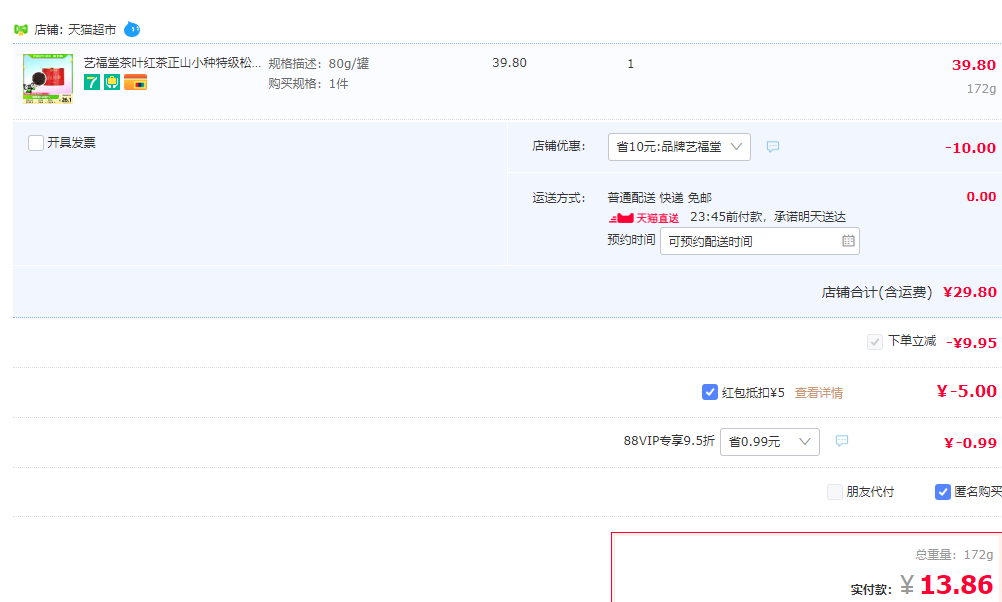
Task: Click the shipping fee amount 0.00
Action: pos(981,196)
